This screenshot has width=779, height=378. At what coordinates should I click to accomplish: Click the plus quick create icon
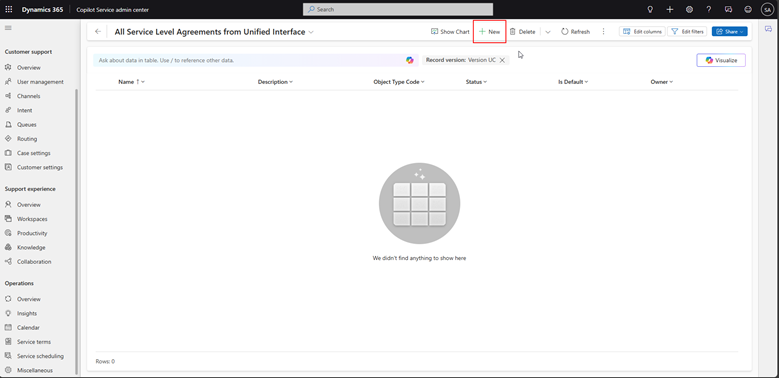tap(670, 9)
